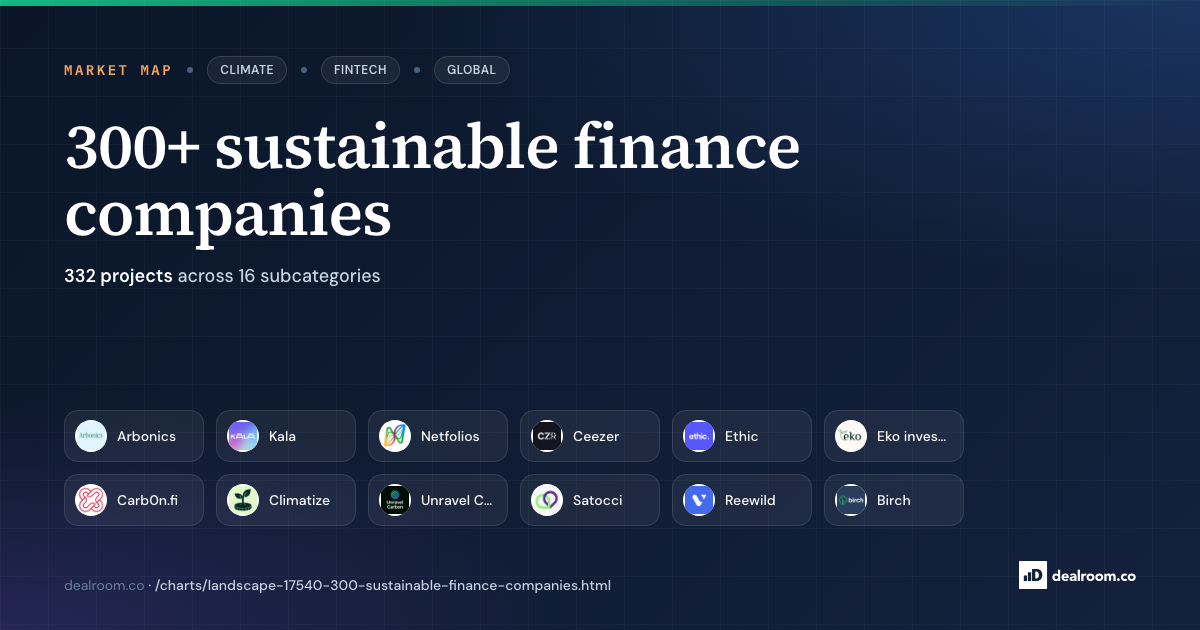Open the Unravel C... company name
Screen dimensions: 1200x630
457,500
